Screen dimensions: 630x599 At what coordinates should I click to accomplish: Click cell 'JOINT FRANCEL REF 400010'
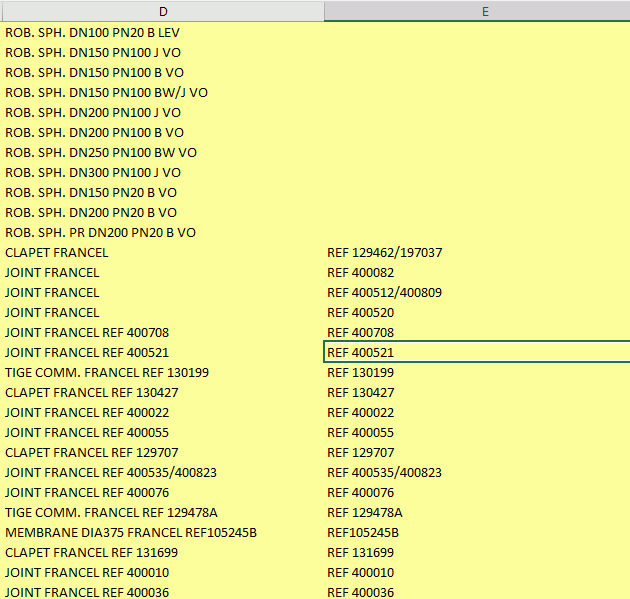tap(163, 573)
